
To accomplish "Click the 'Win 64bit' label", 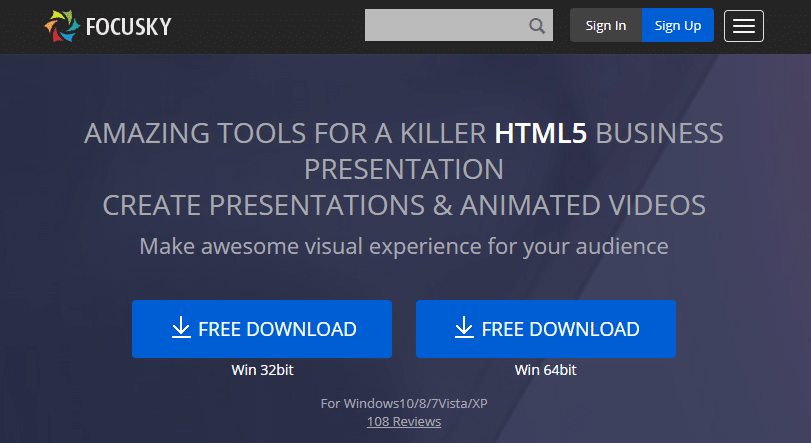I will click(546, 370).
